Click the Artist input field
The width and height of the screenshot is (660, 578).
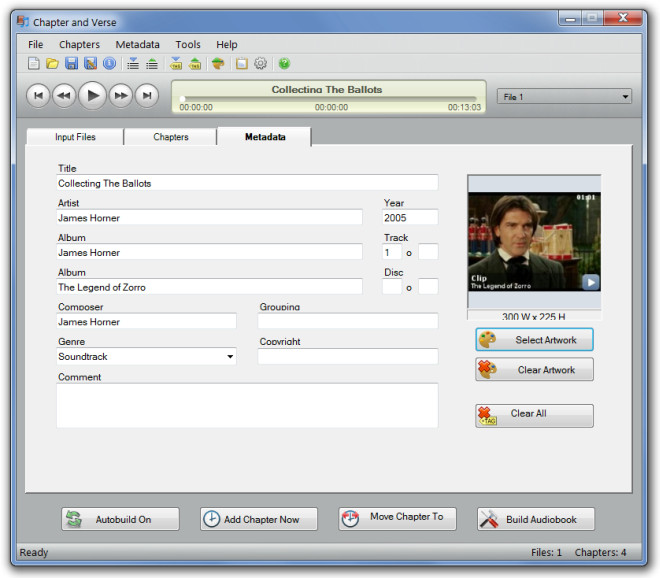(209, 218)
